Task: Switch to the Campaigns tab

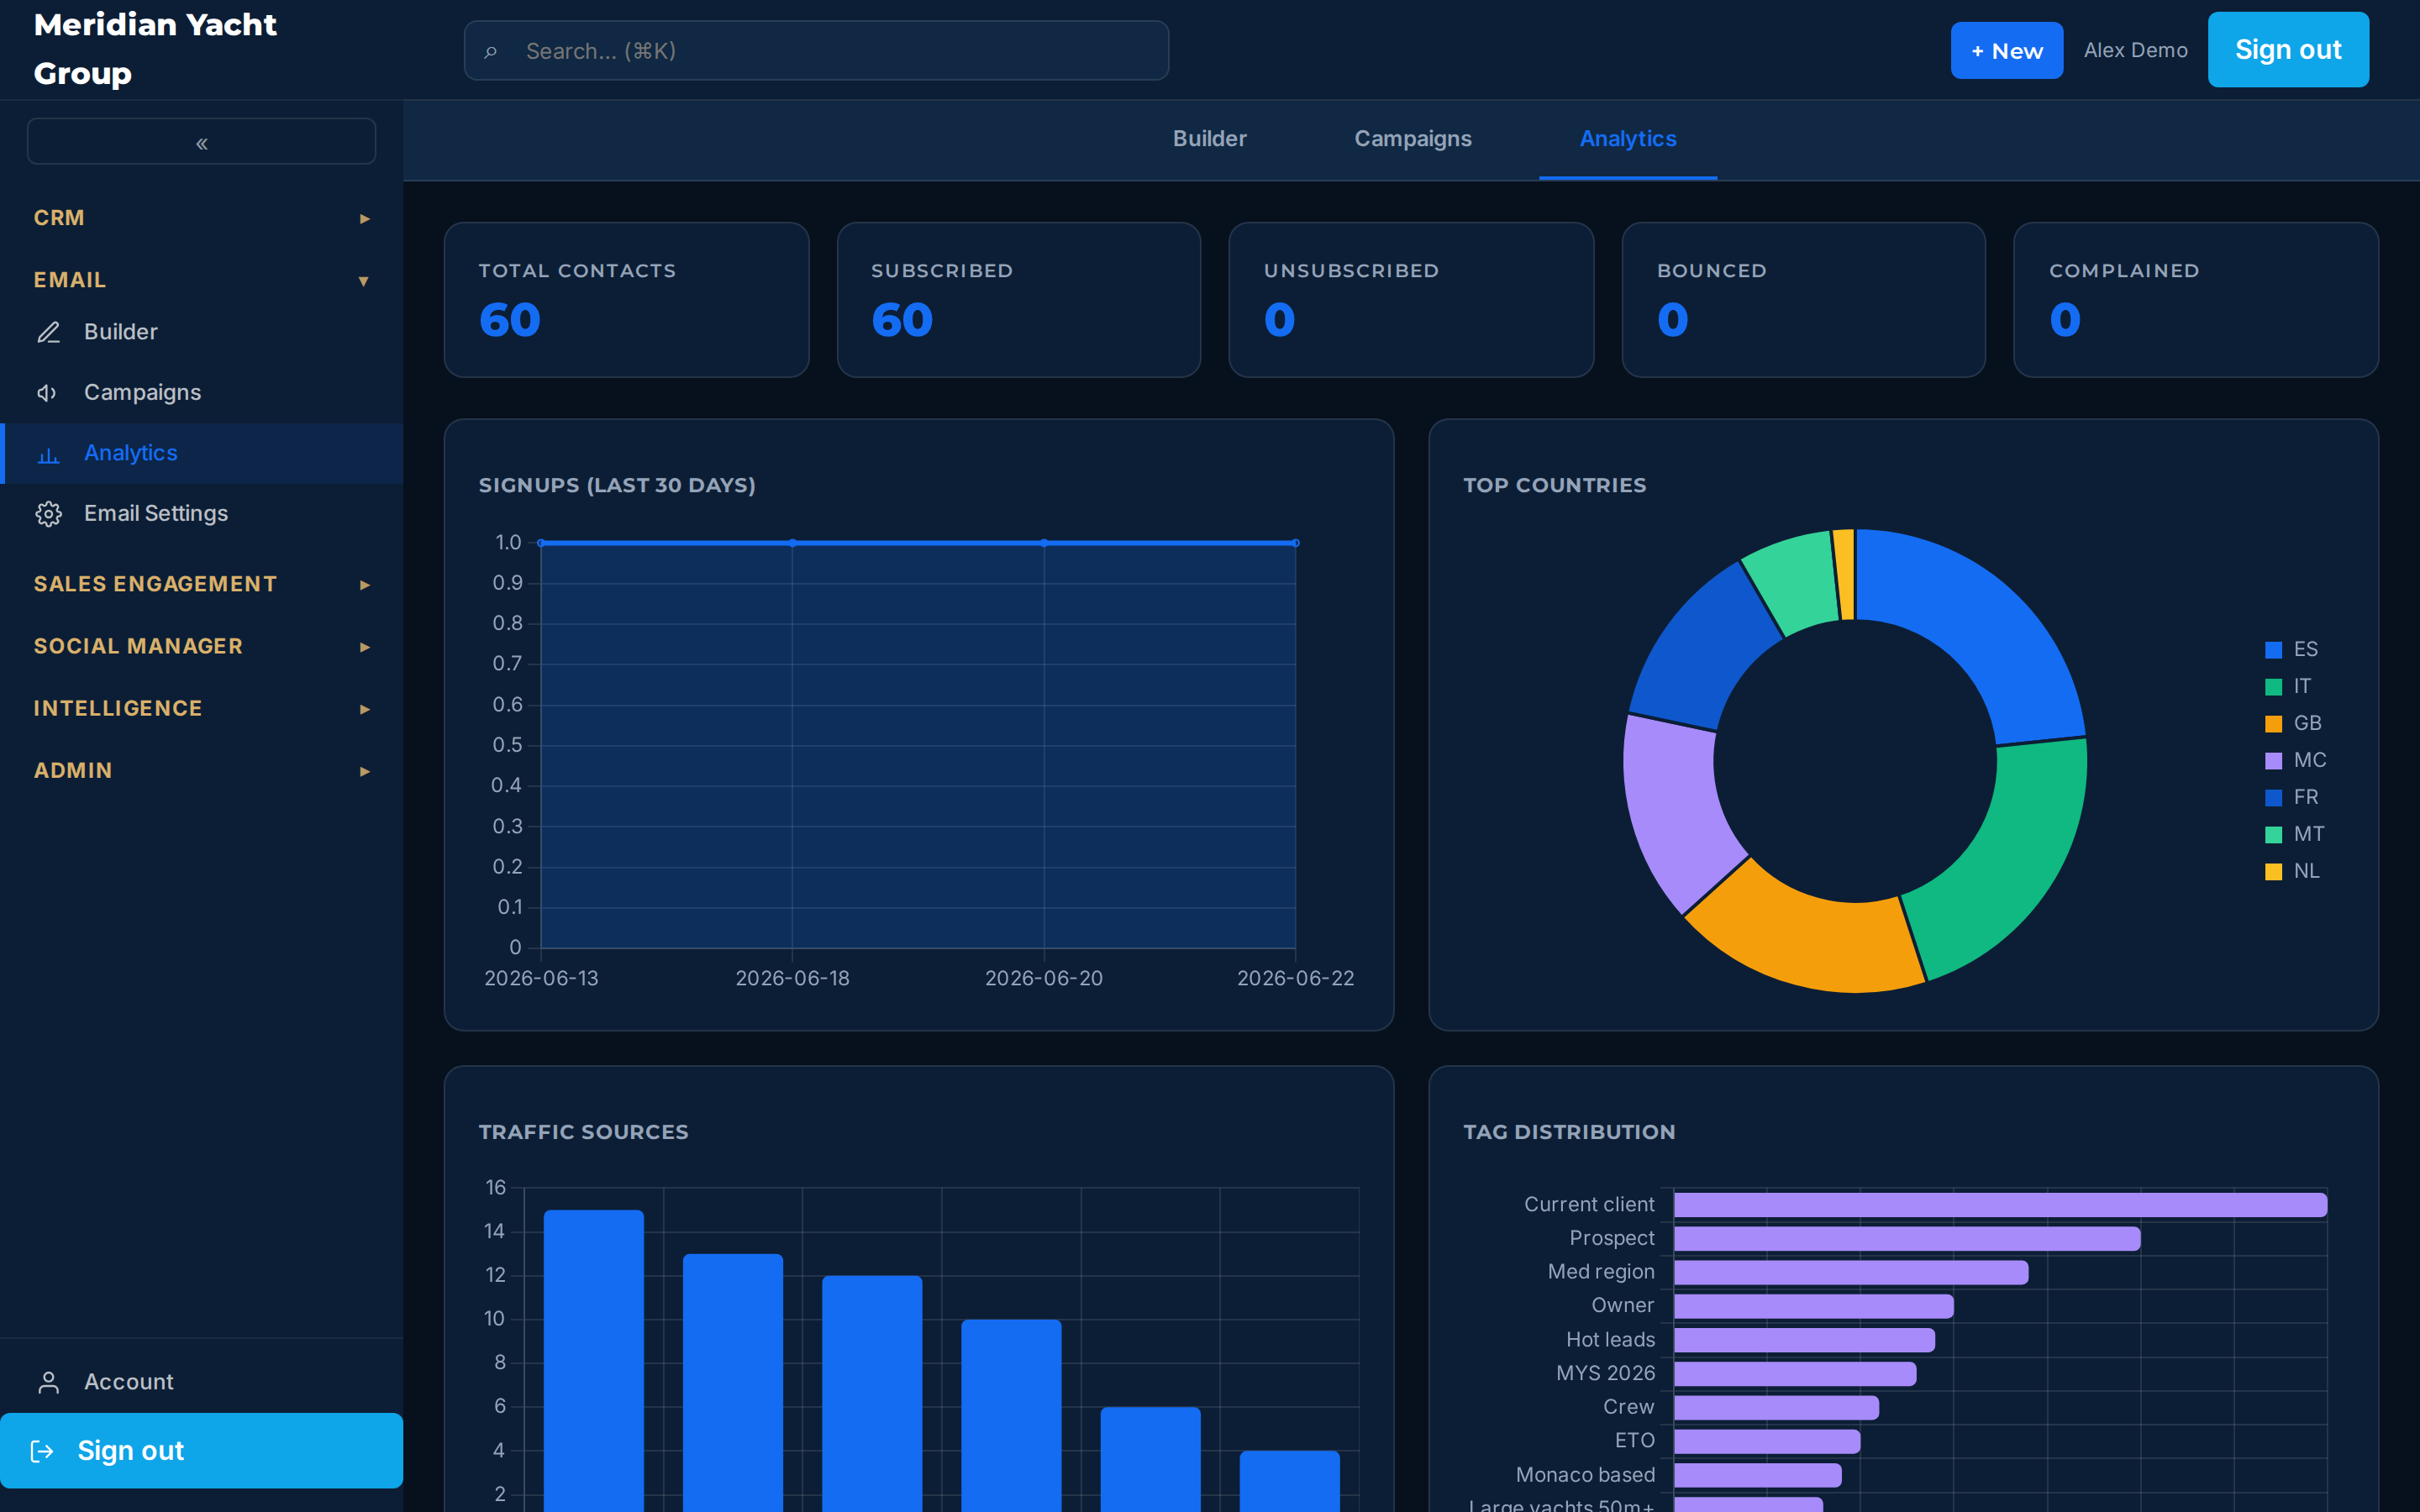Action: click(x=1412, y=139)
